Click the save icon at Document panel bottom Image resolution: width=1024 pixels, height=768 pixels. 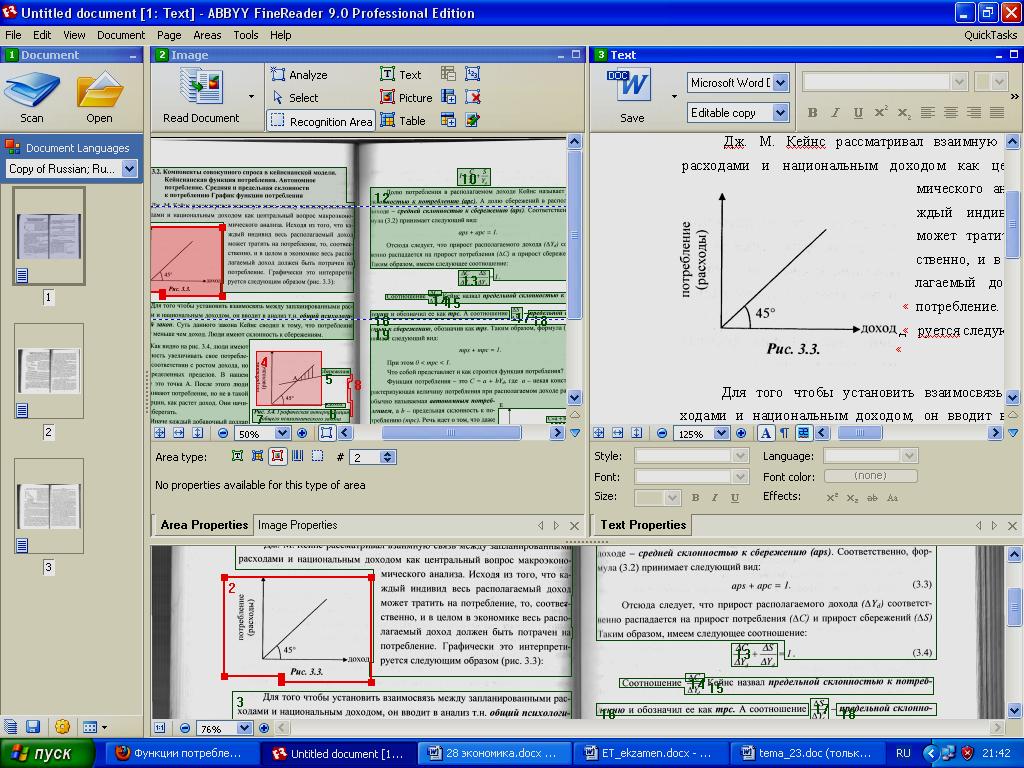pos(33,726)
